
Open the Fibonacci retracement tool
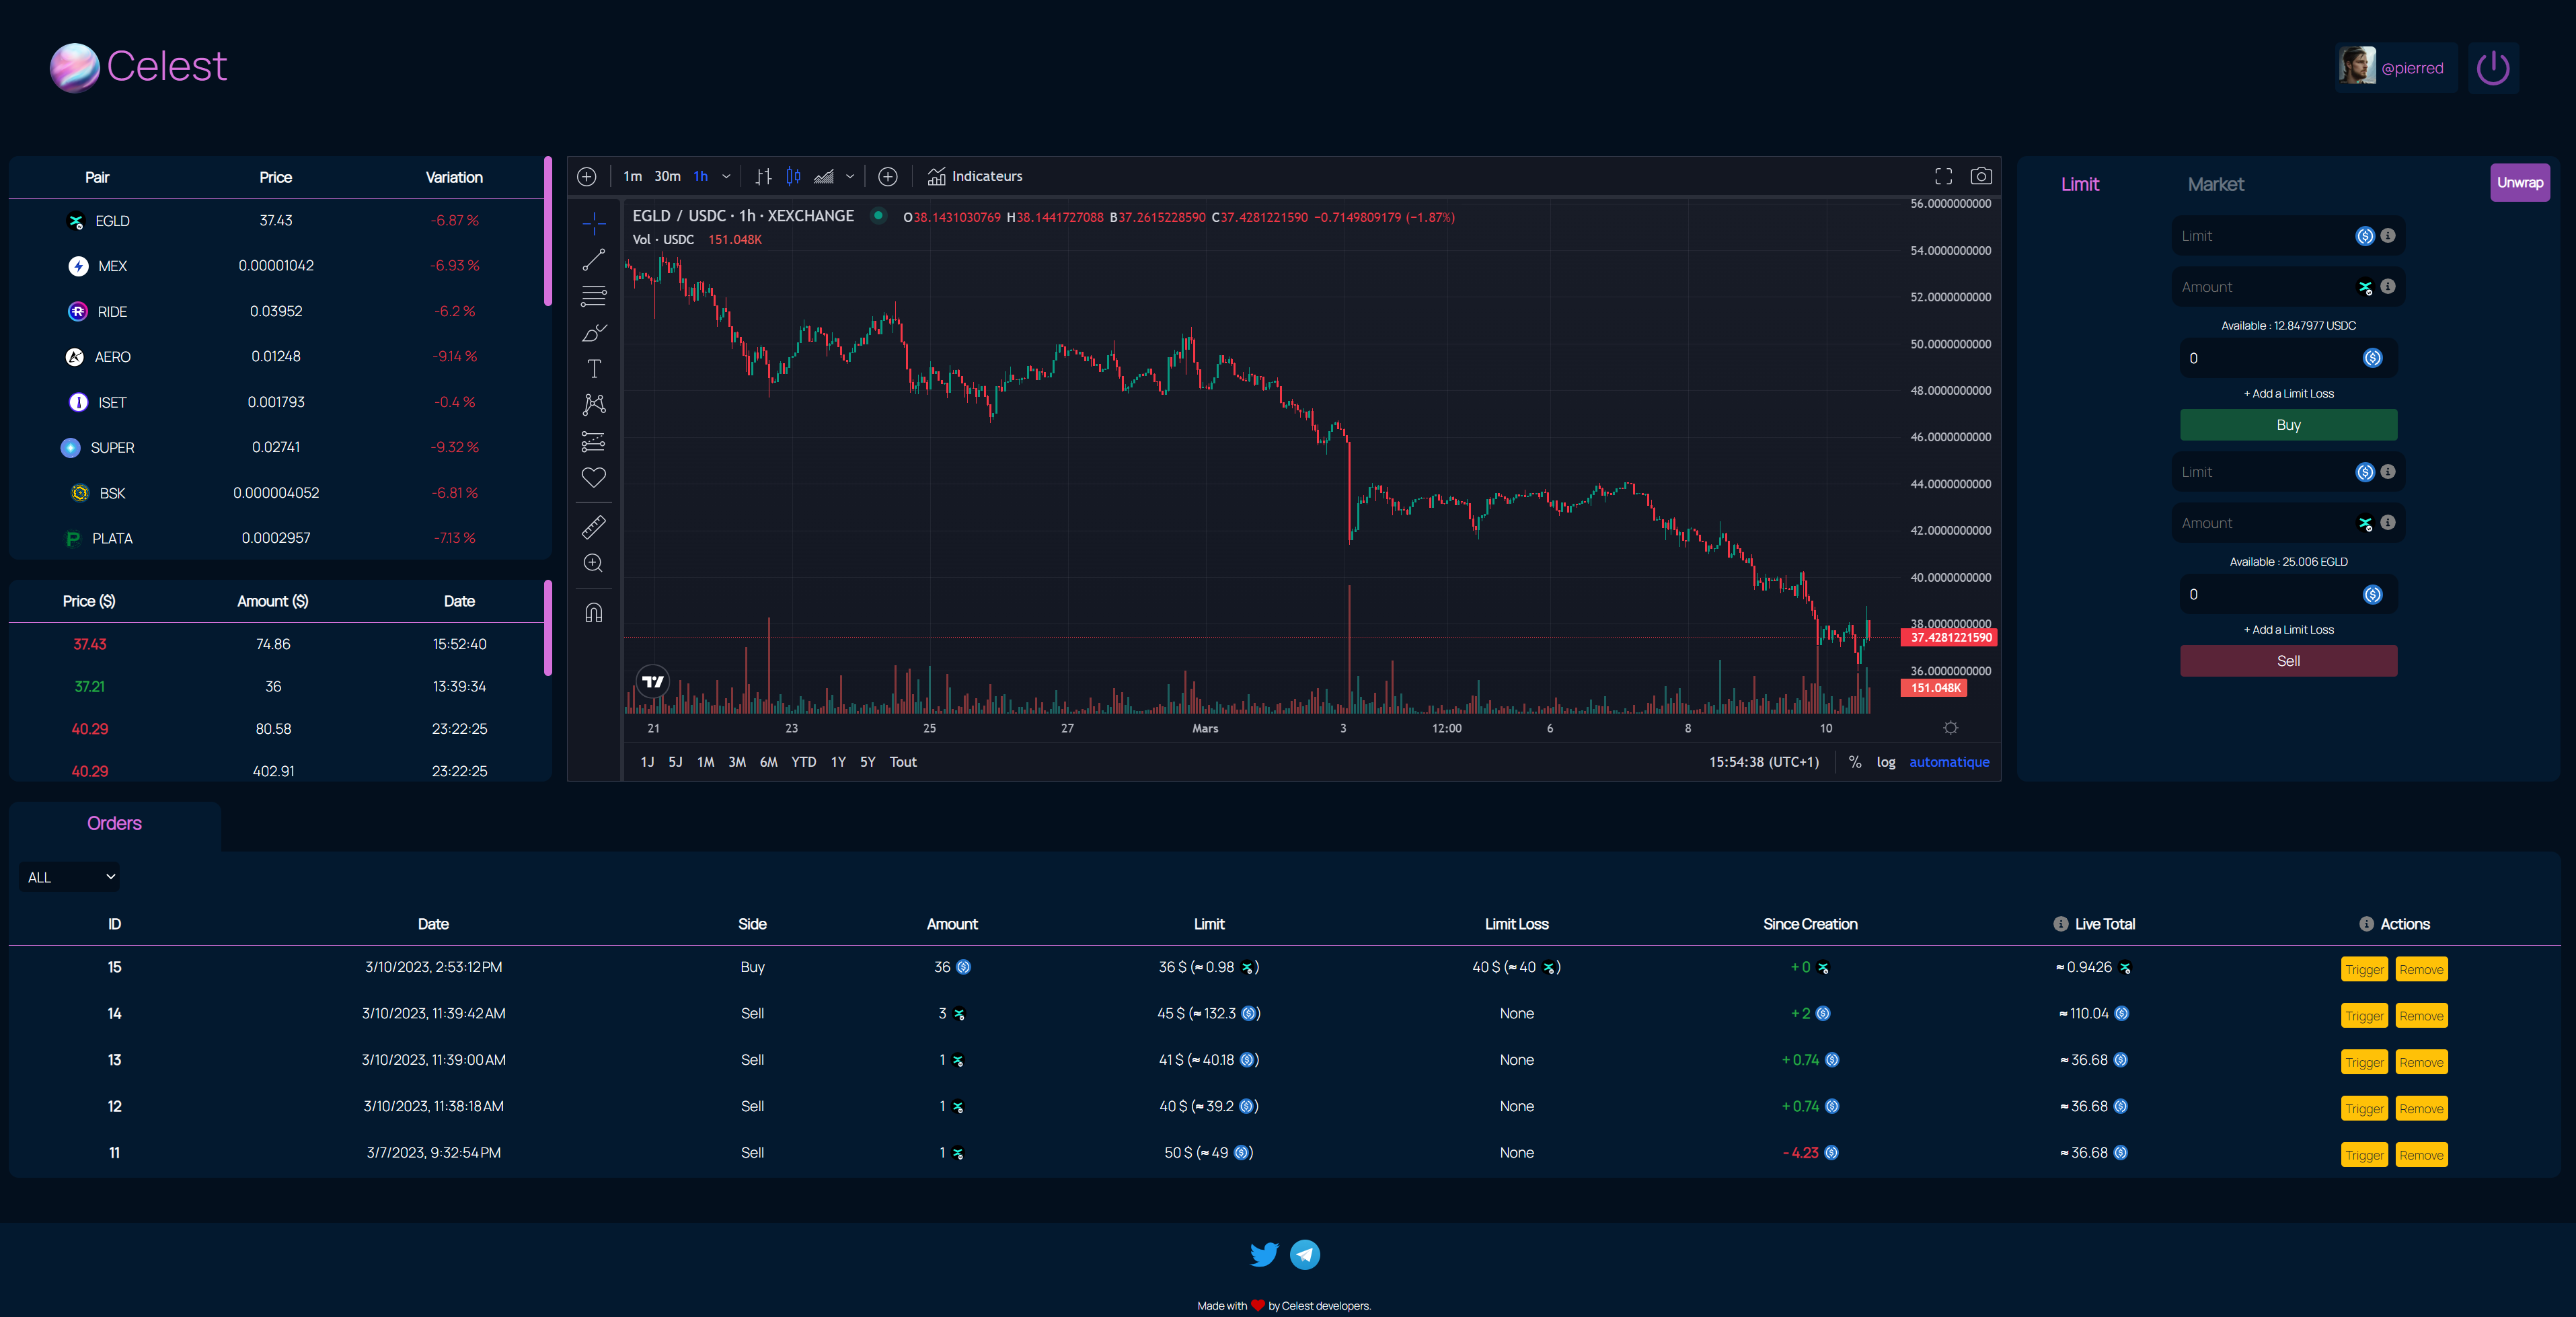pyautogui.click(x=594, y=296)
